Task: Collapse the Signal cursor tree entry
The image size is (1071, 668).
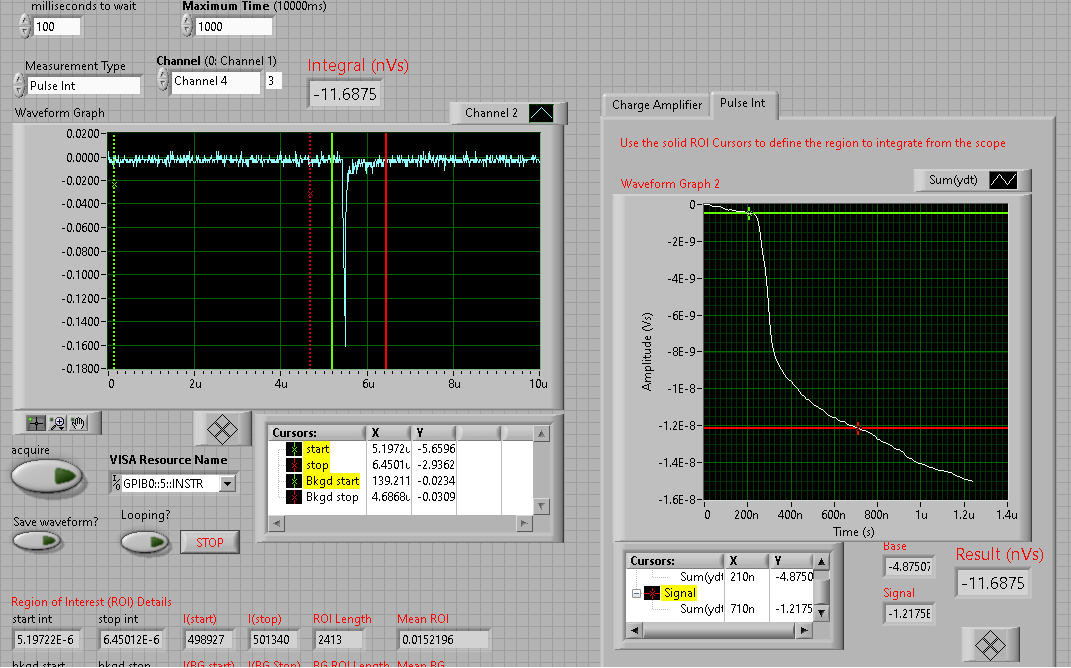Action: (635, 593)
